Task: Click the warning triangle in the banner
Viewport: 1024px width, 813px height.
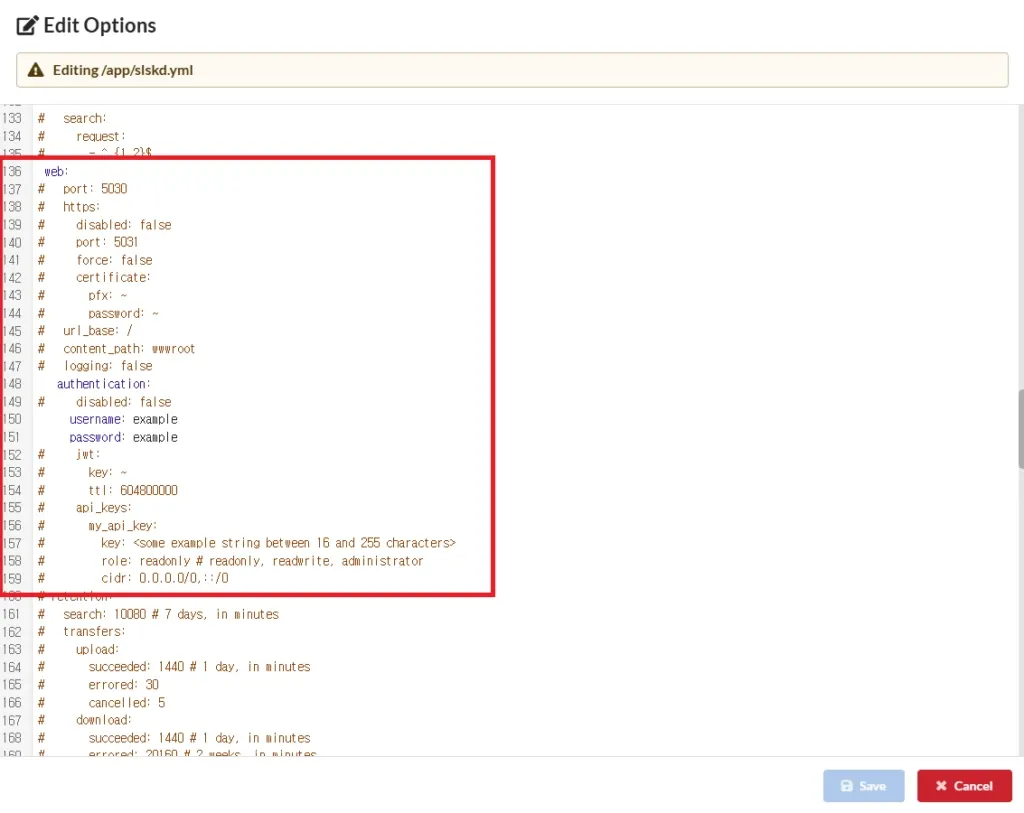Action: [x=38, y=70]
